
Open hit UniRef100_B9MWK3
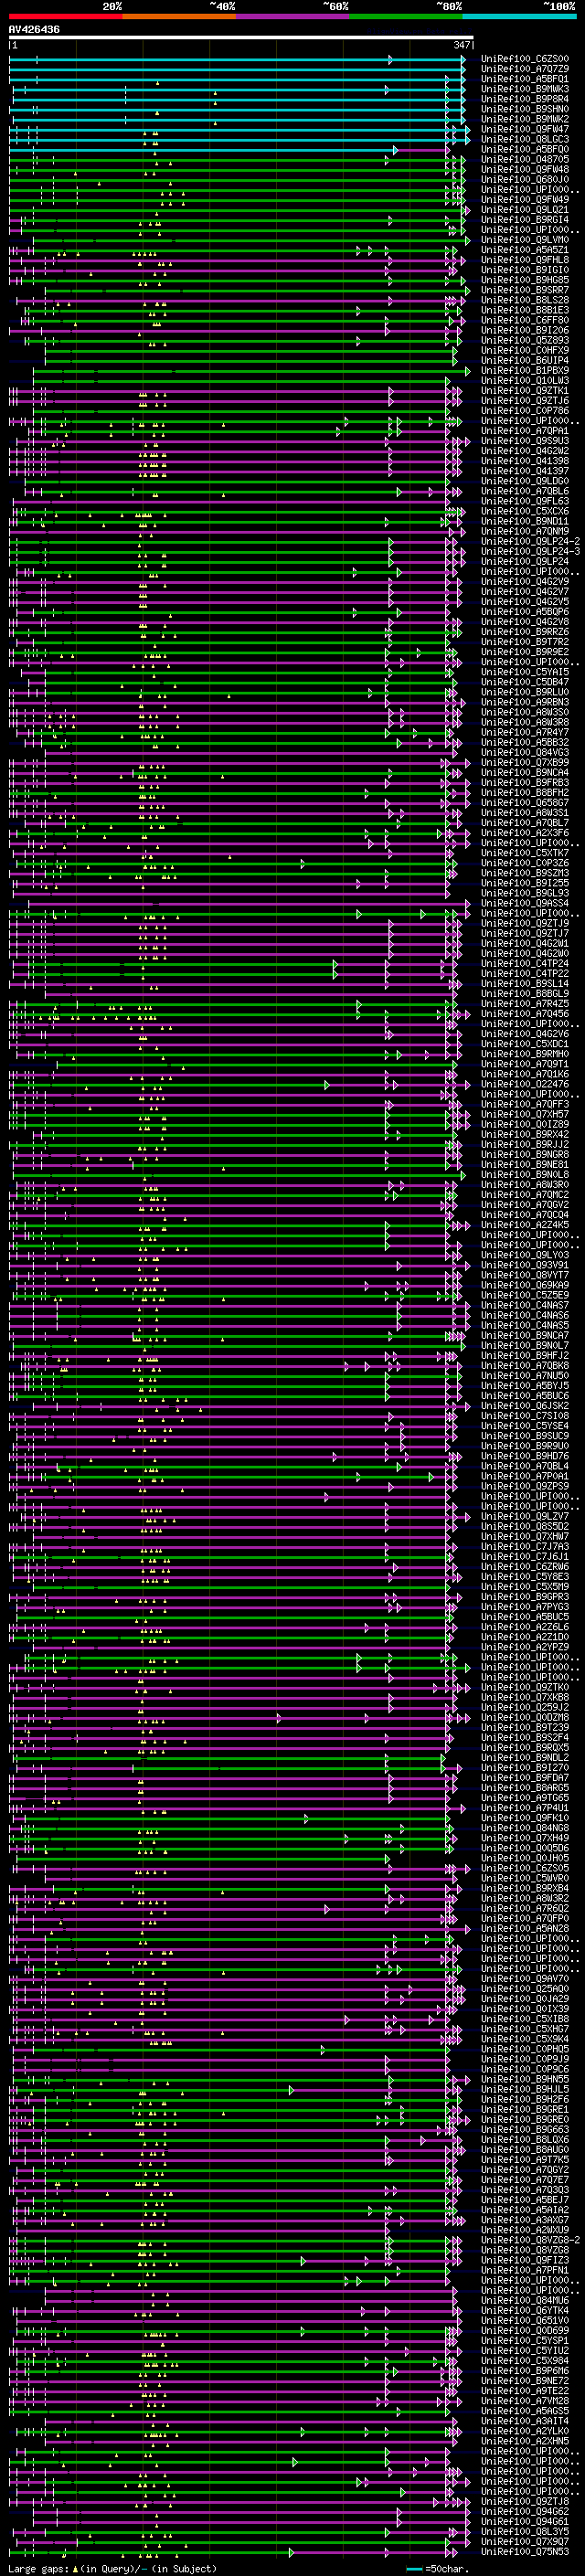point(525,89)
